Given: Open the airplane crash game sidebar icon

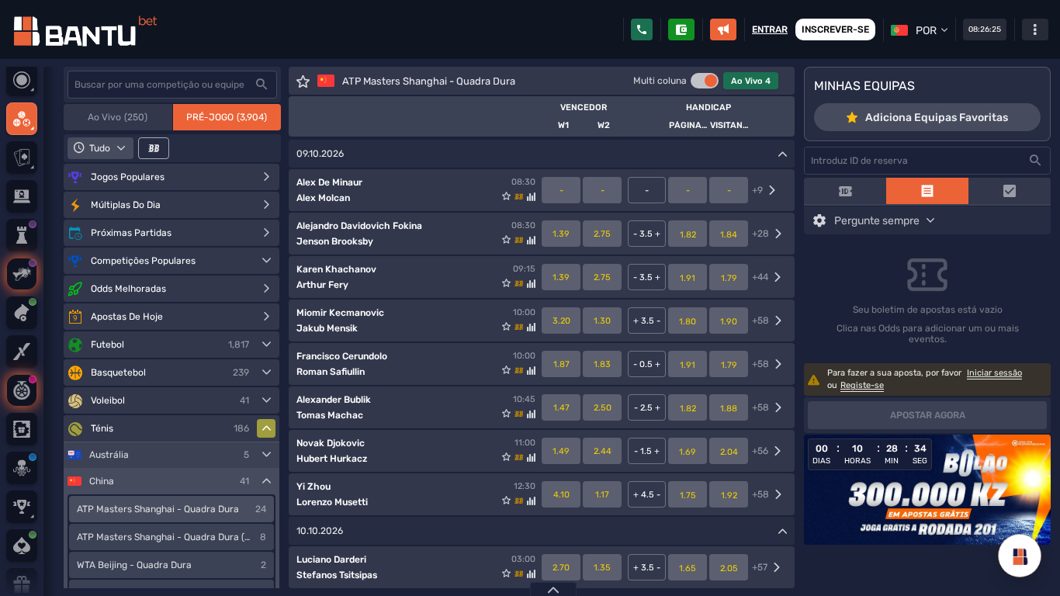Looking at the screenshot, I should click(x=22, y=274).
